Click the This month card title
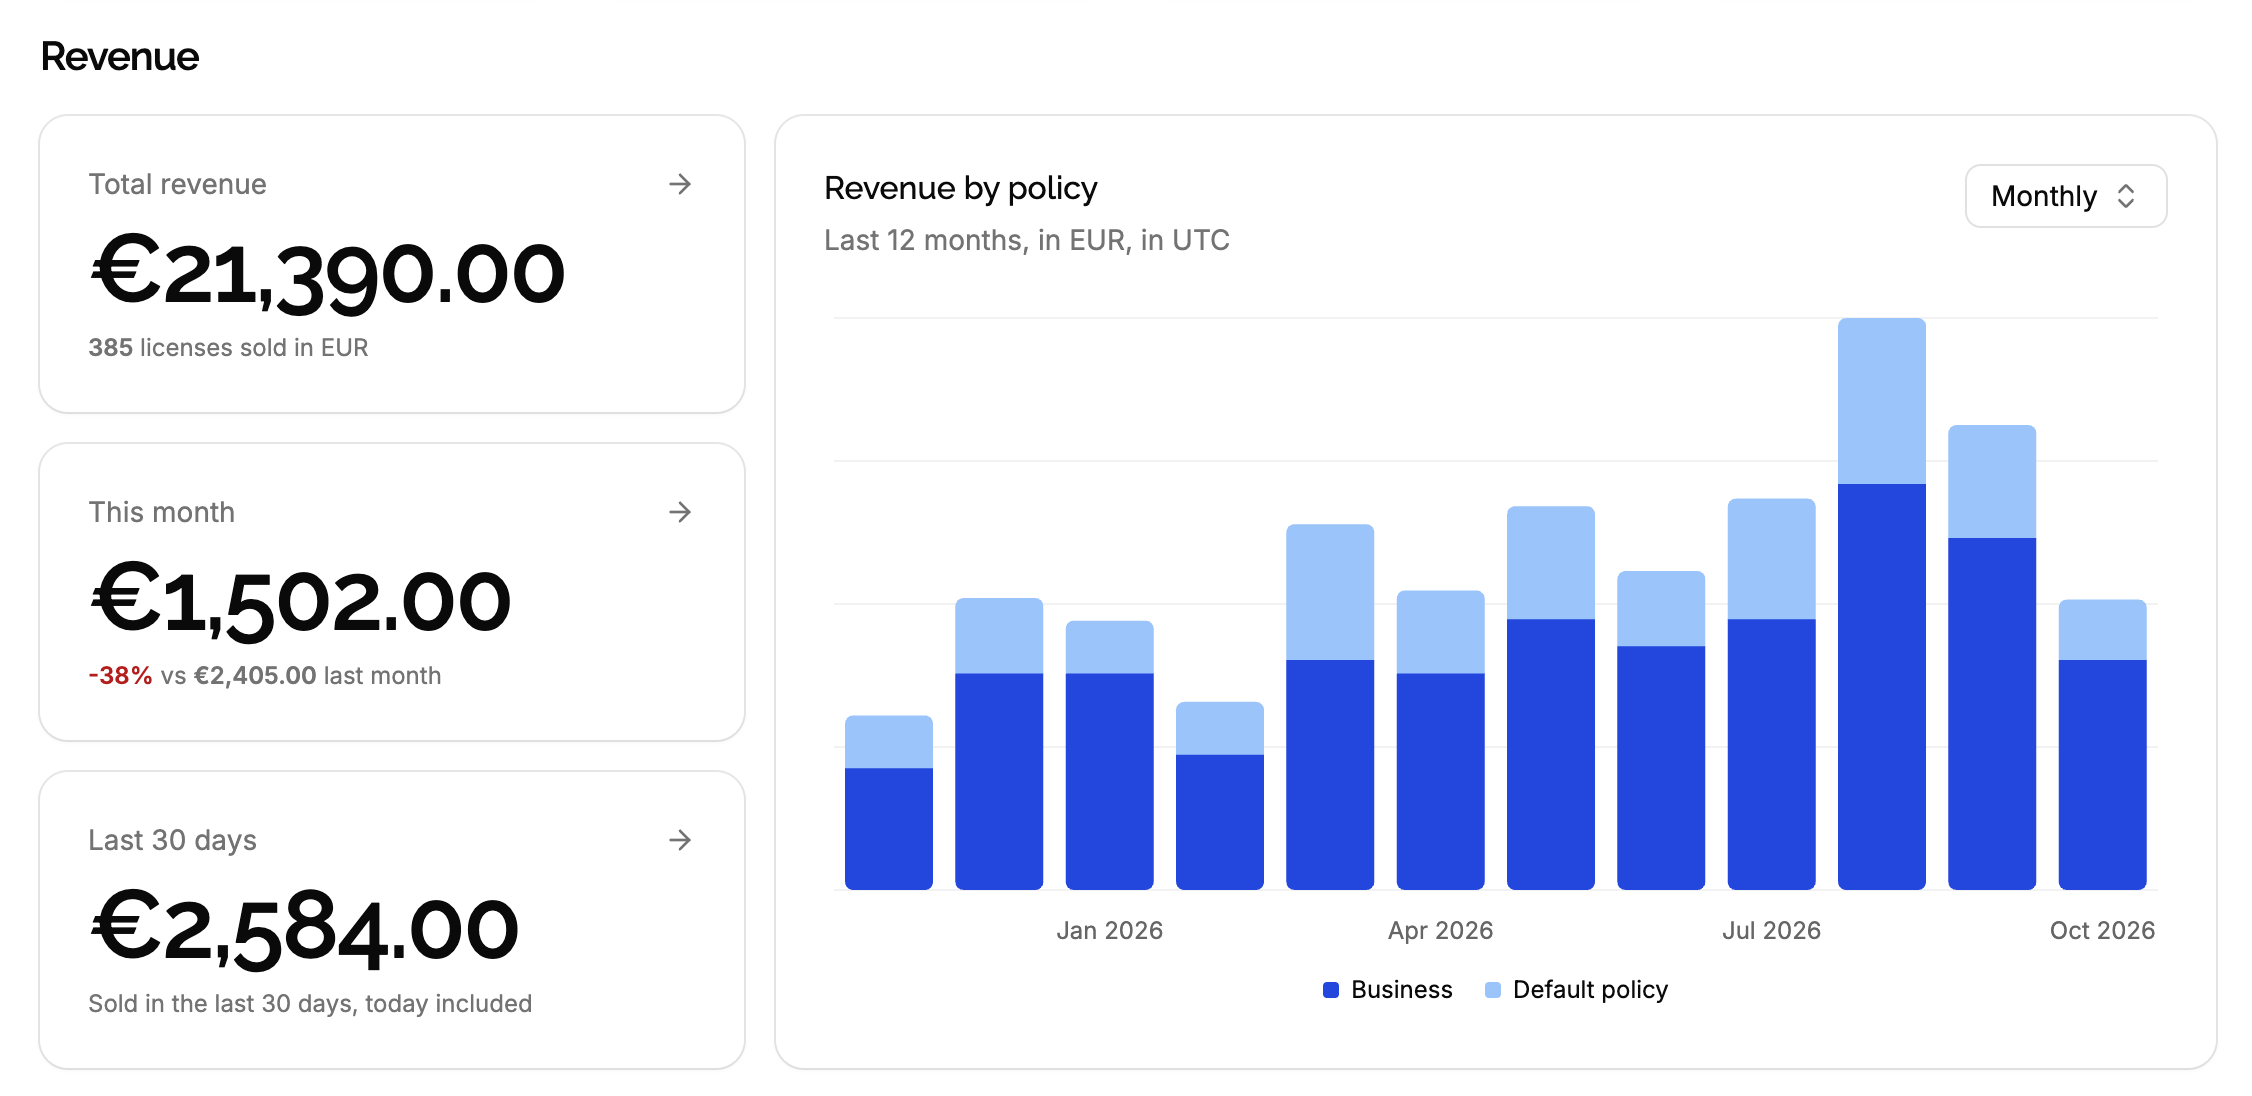 [x=161, y=512]
